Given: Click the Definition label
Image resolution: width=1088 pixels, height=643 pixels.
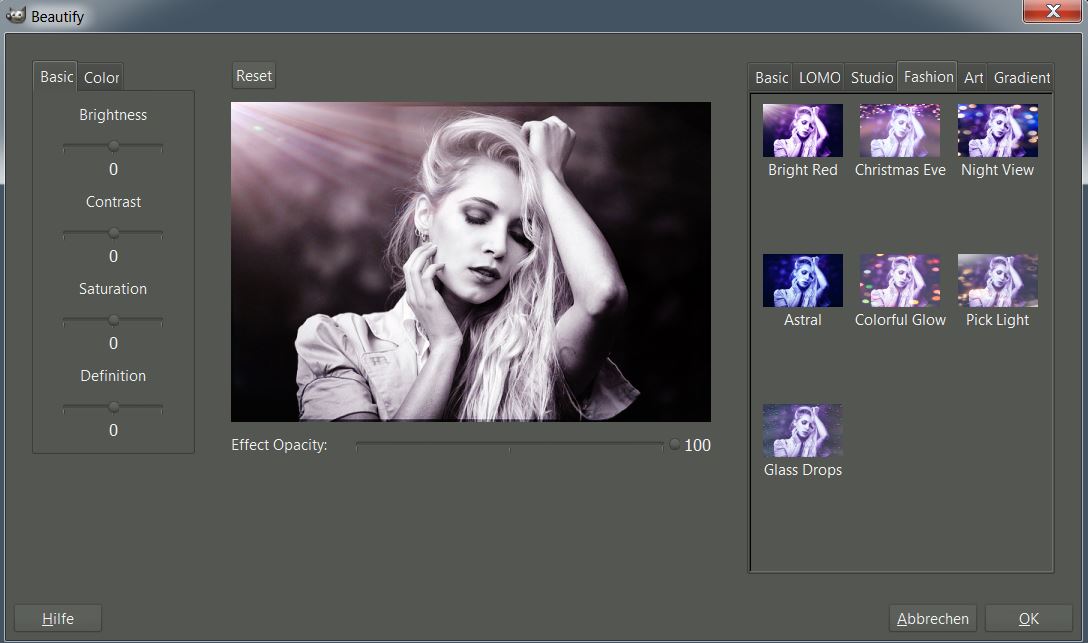Looking at the screenshot, I should [113, 376].
